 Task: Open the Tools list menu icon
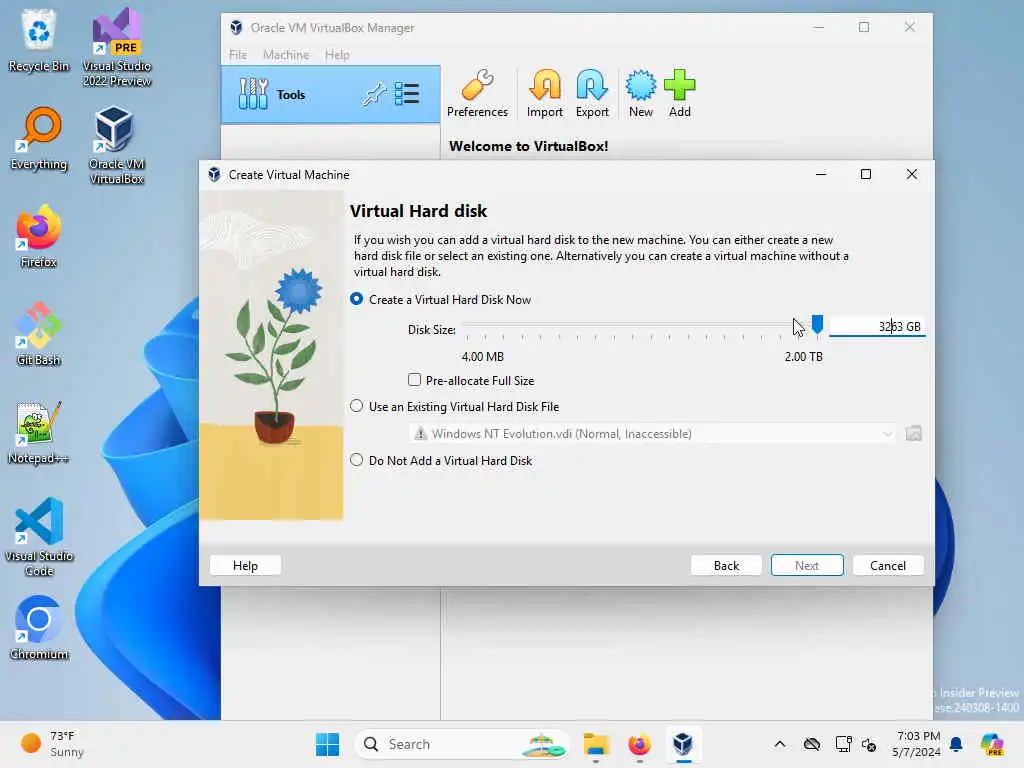tap(407, 94)
